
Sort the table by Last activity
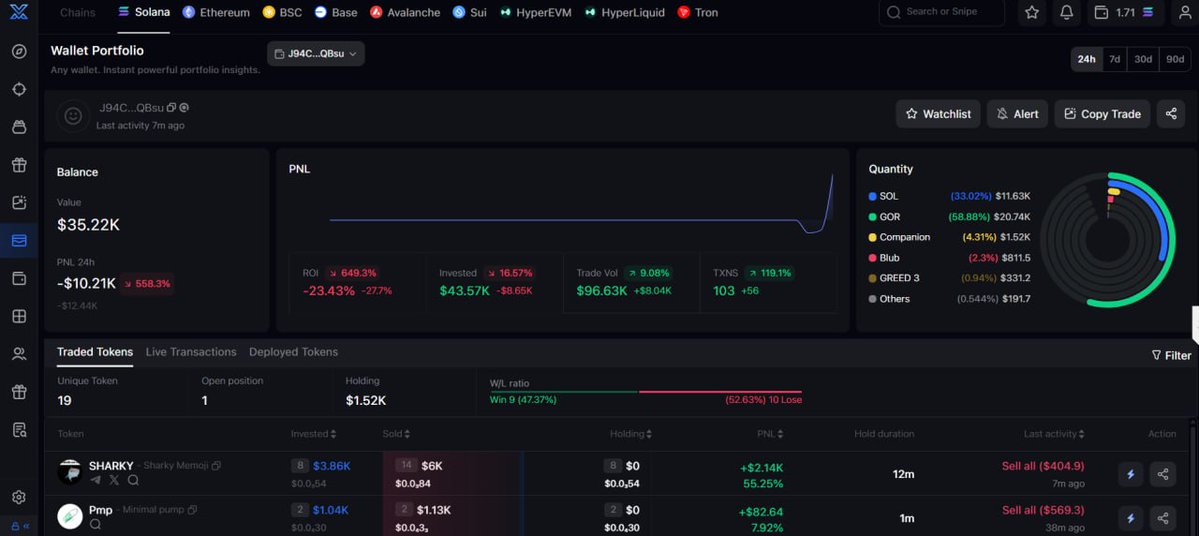point(1055,434)
